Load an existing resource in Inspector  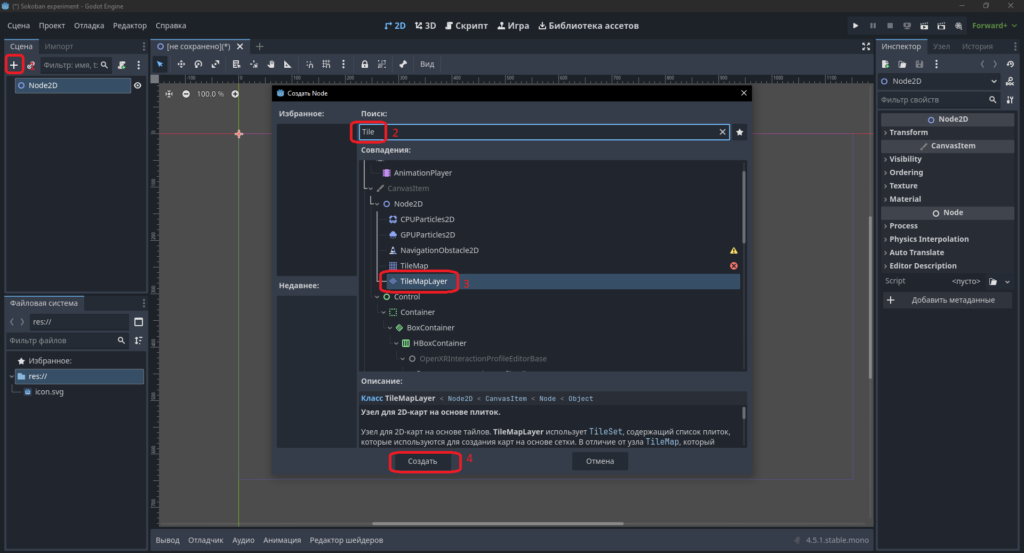(x=902, y=64)
